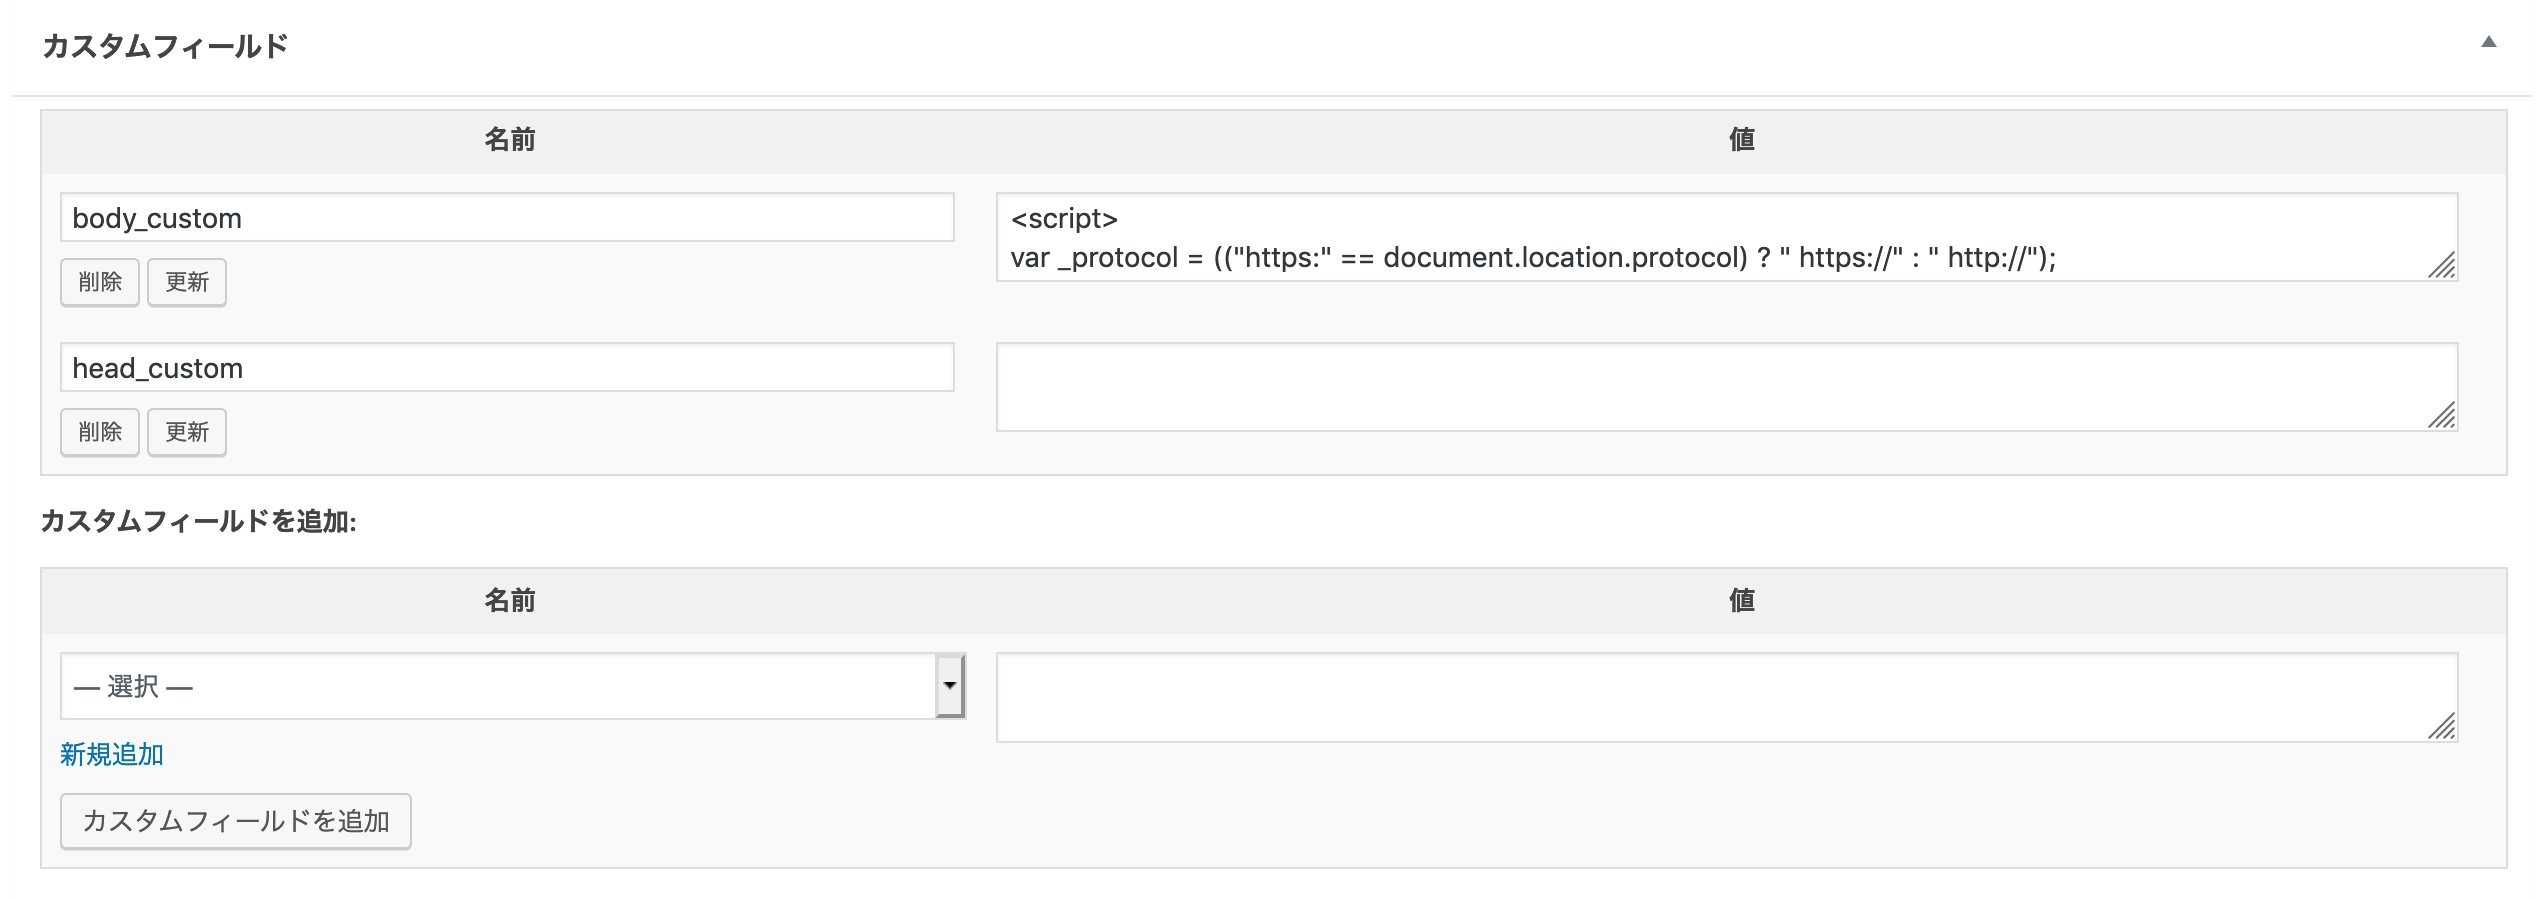Click the body_custom name field

click(507, 217)
